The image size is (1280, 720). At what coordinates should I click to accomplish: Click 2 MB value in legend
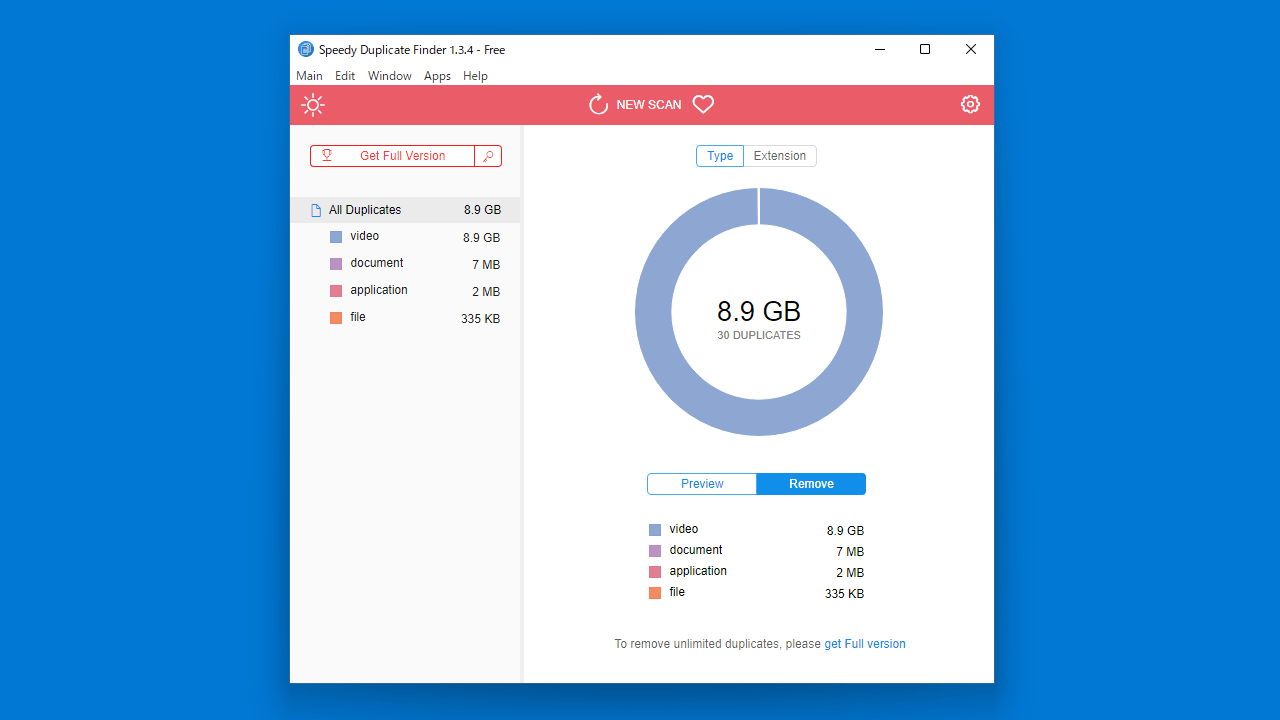click(850, 573)
